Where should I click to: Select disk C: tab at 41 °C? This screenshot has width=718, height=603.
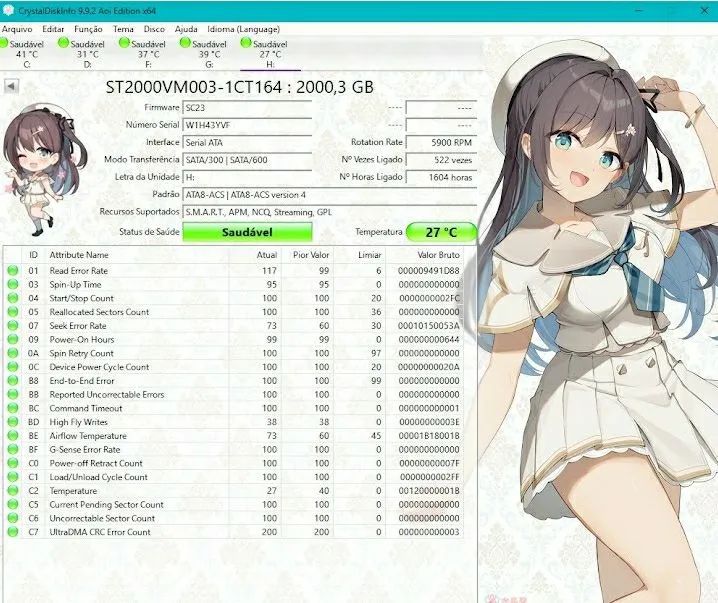point(25,54)
